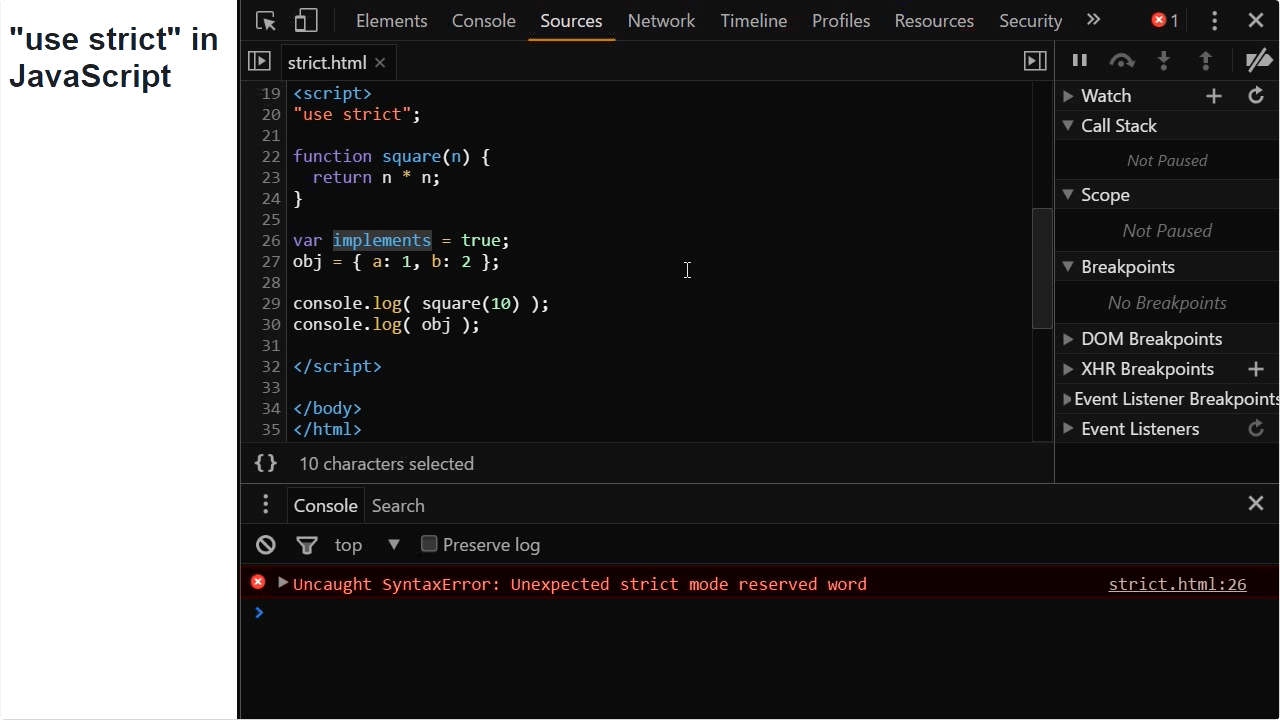The image size is (1280, 720).
Task: Click the pause script execution icon
Action: (x=1080, y=60)
